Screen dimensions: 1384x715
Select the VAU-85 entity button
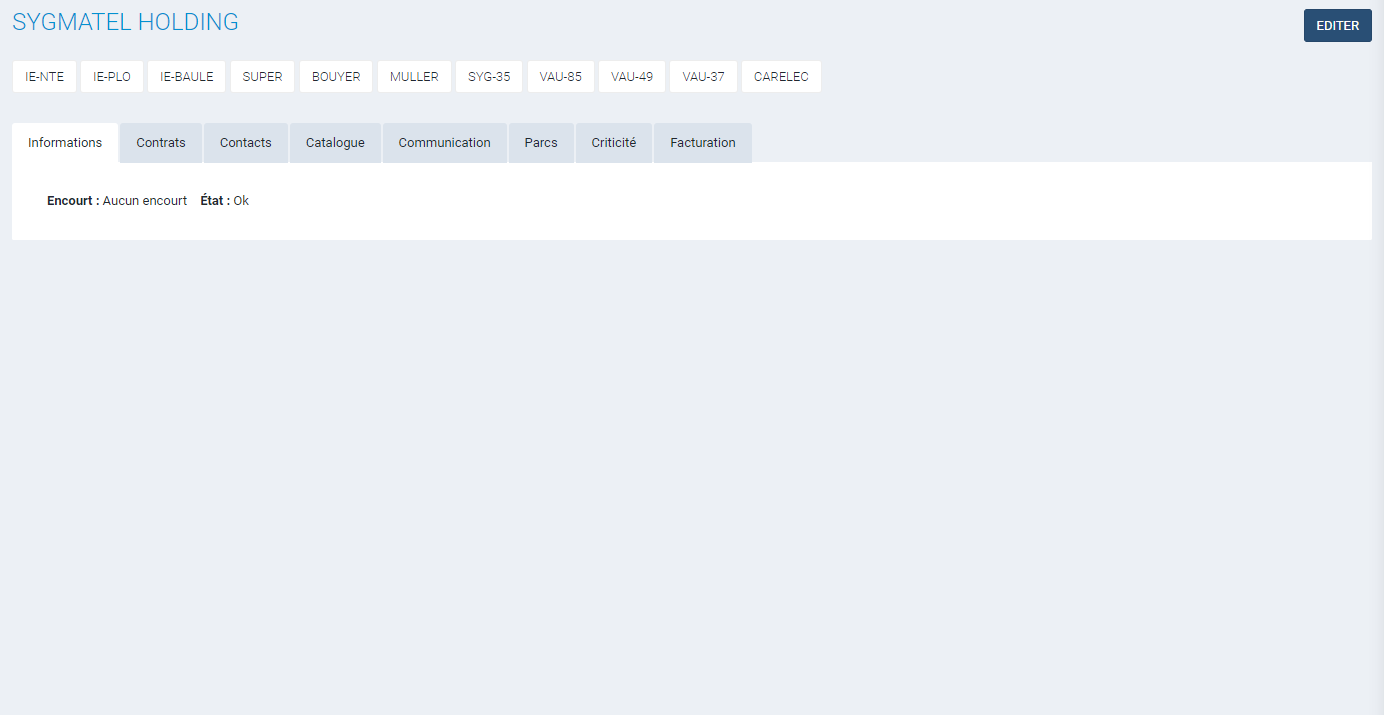coord(561,77)
